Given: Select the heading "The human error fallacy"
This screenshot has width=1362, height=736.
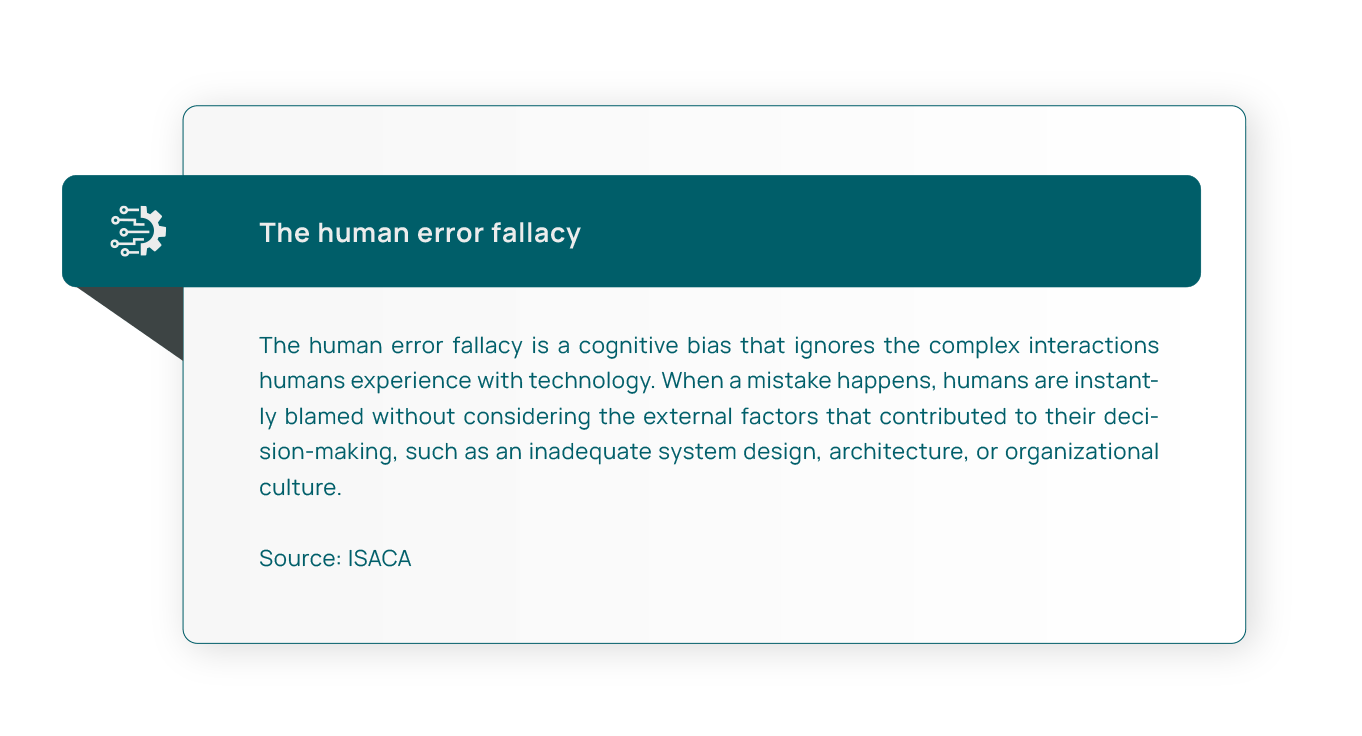Looking at the screenshot, I should (x=420, y=233).
